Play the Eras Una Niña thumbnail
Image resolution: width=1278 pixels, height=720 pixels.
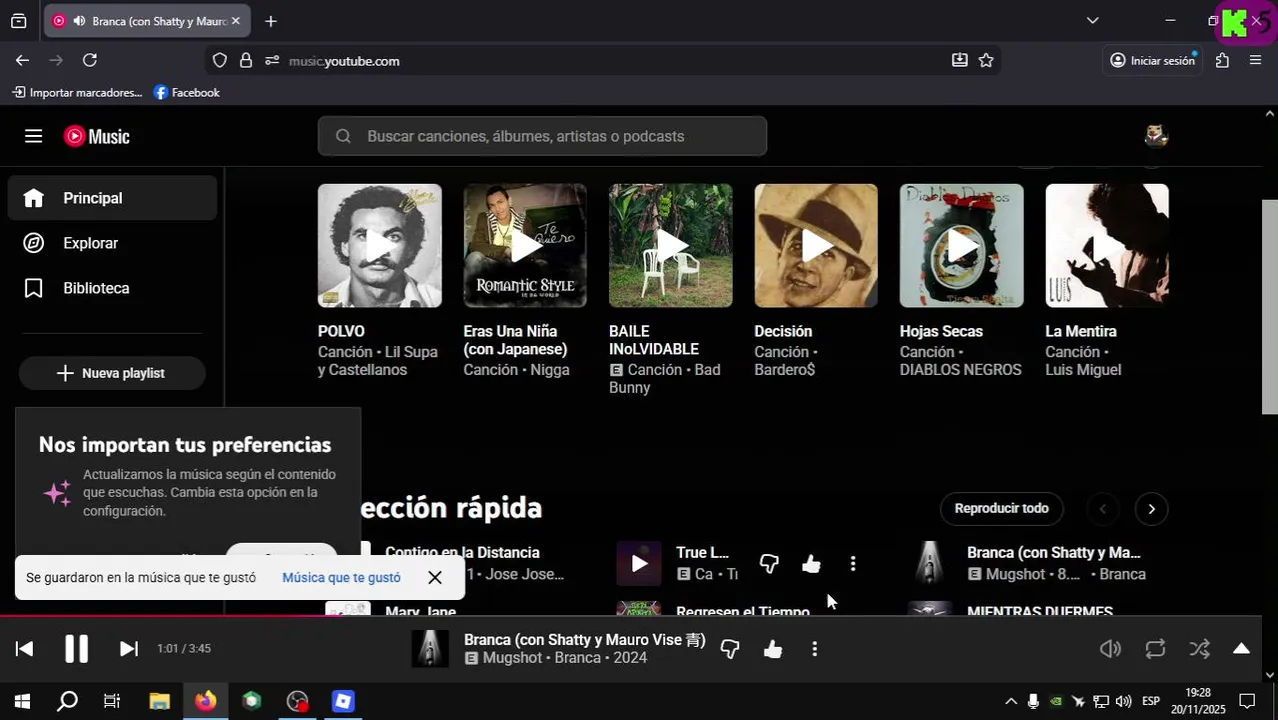[x=525, y=245]
